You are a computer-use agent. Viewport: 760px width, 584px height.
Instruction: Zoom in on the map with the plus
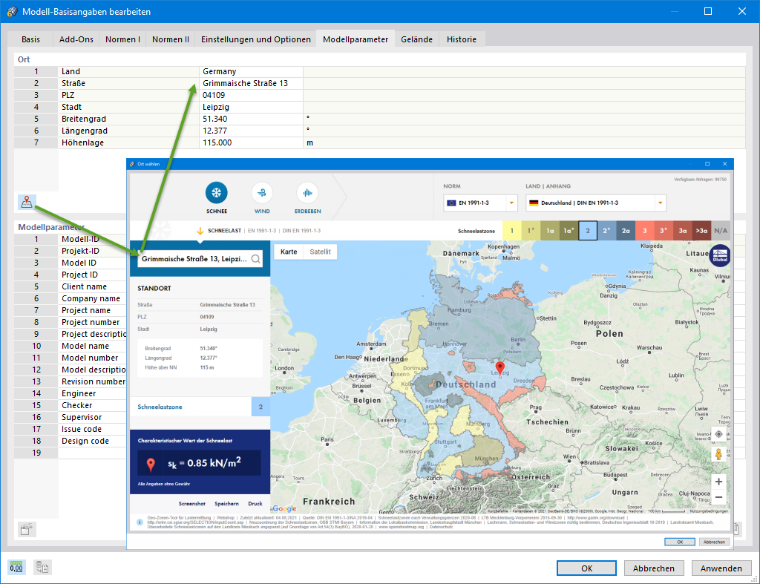718,481
